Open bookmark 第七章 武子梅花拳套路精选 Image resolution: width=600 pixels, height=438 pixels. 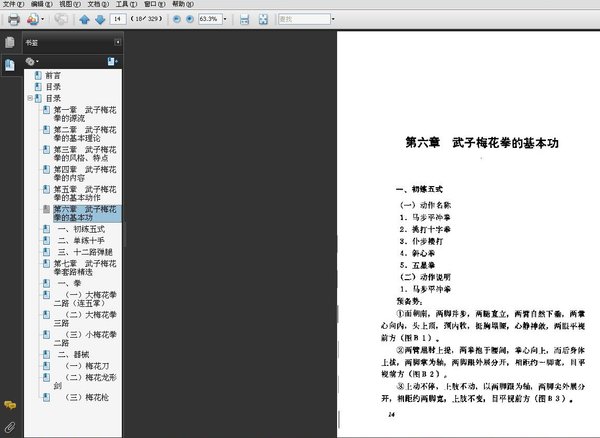(x=85, y=268)
